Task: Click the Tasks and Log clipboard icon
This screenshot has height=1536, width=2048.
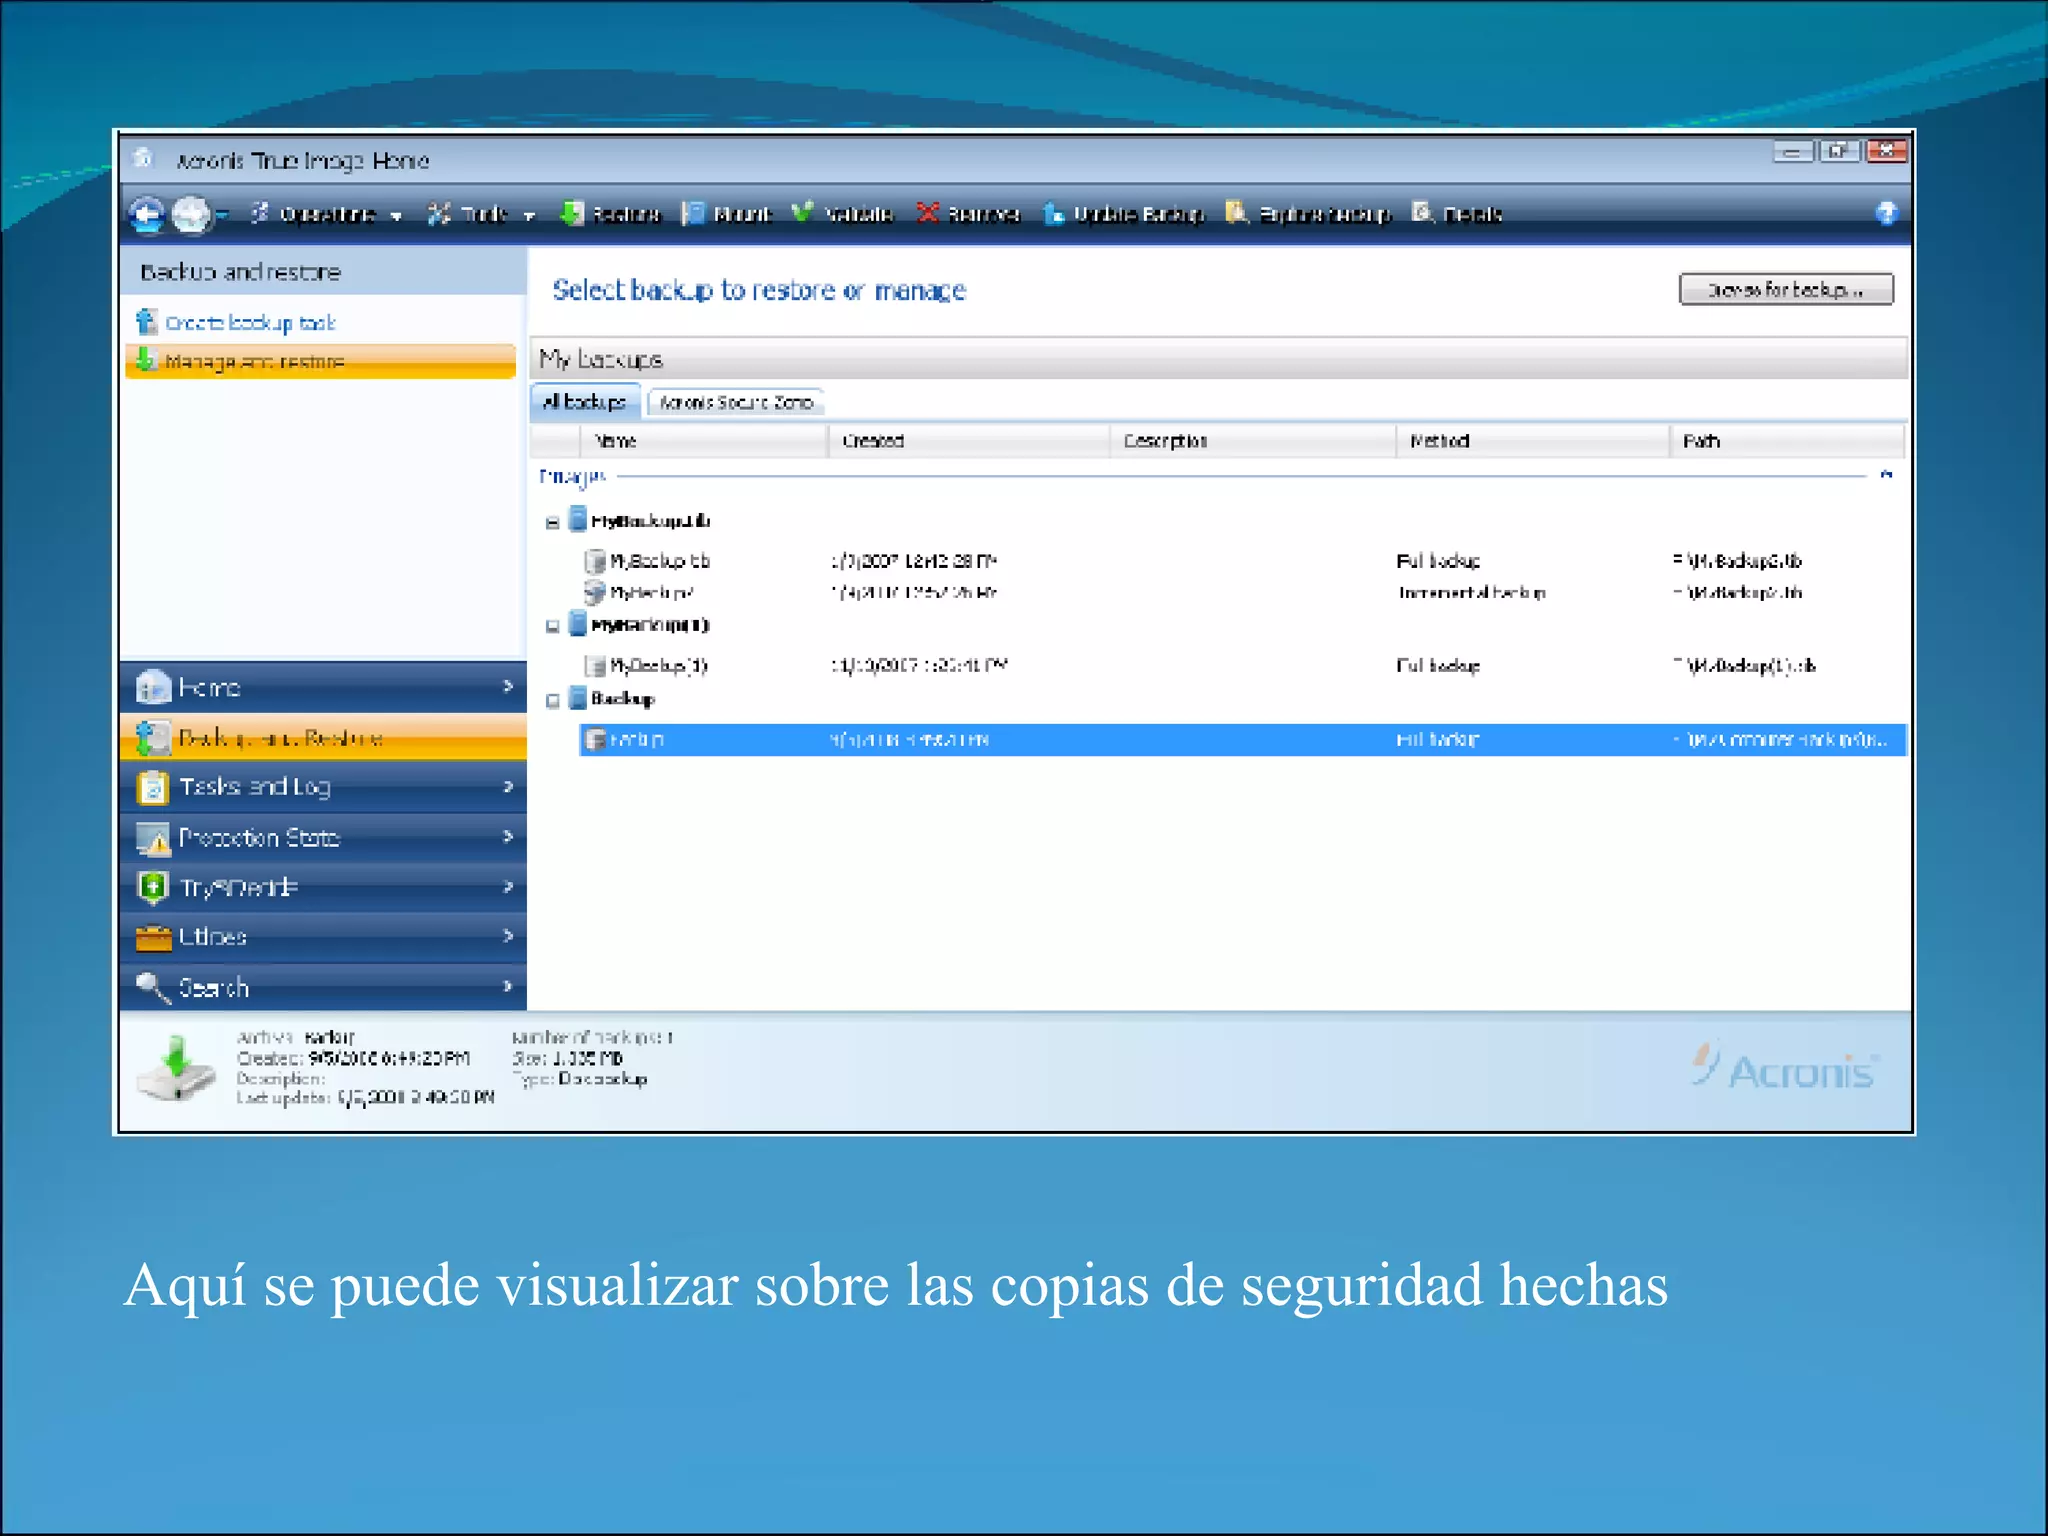Action: [153, 788]
